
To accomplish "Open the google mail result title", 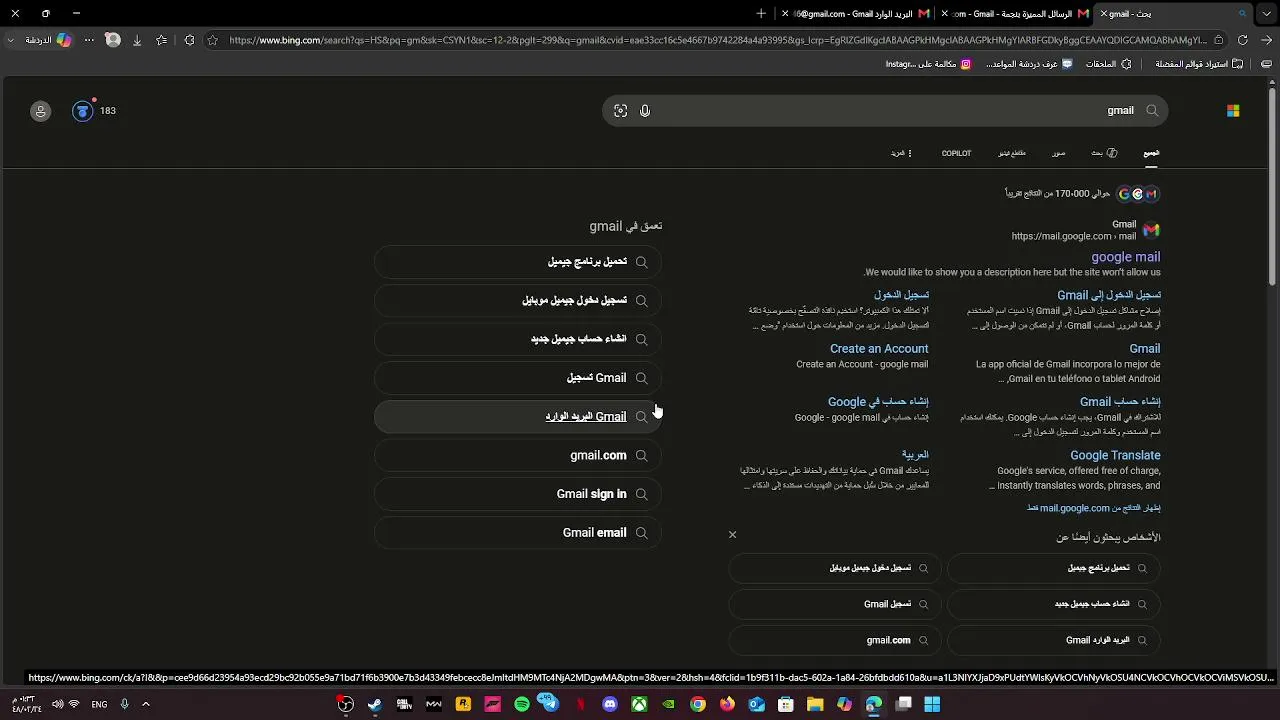I will pyautogui.click(x=1125, y=257).
